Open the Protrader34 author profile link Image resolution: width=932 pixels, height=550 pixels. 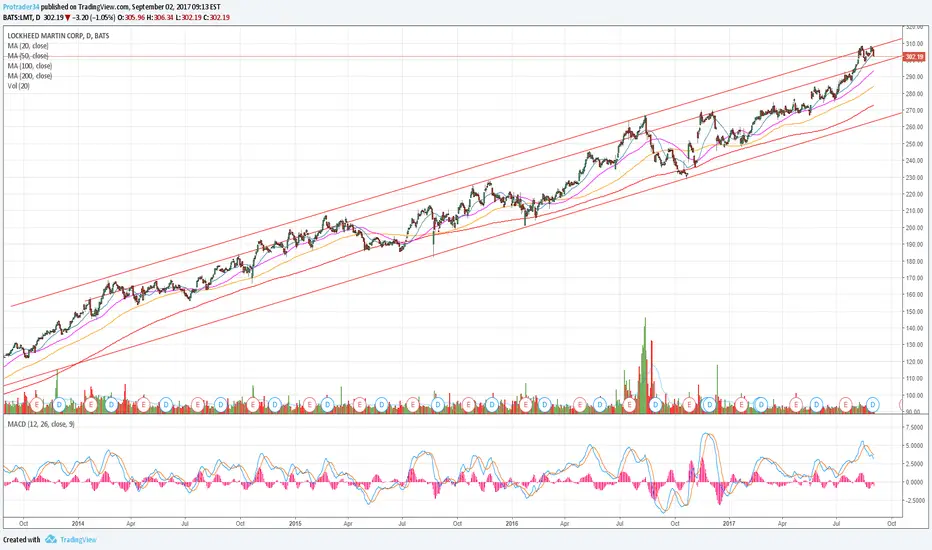(x=21, y=7)
